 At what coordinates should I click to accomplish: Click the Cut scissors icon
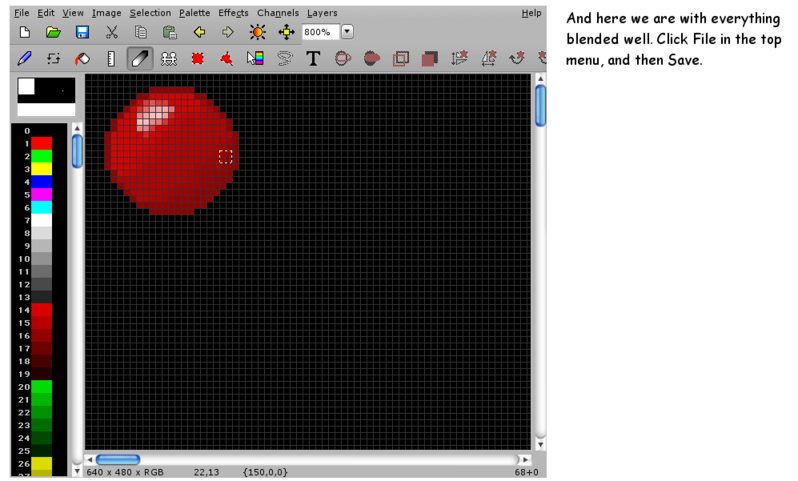coord(112,32)
